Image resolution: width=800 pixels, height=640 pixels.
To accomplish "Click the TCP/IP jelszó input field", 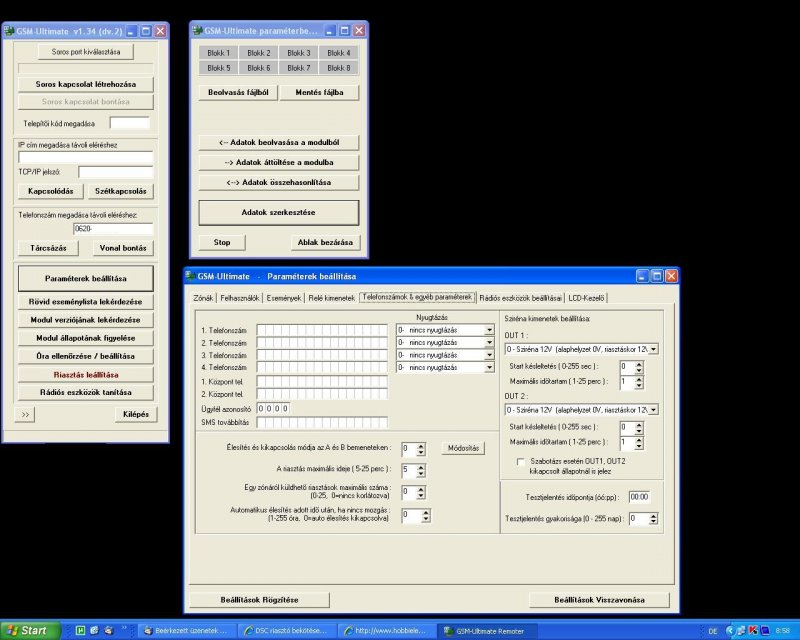I will tap(116, 172).
